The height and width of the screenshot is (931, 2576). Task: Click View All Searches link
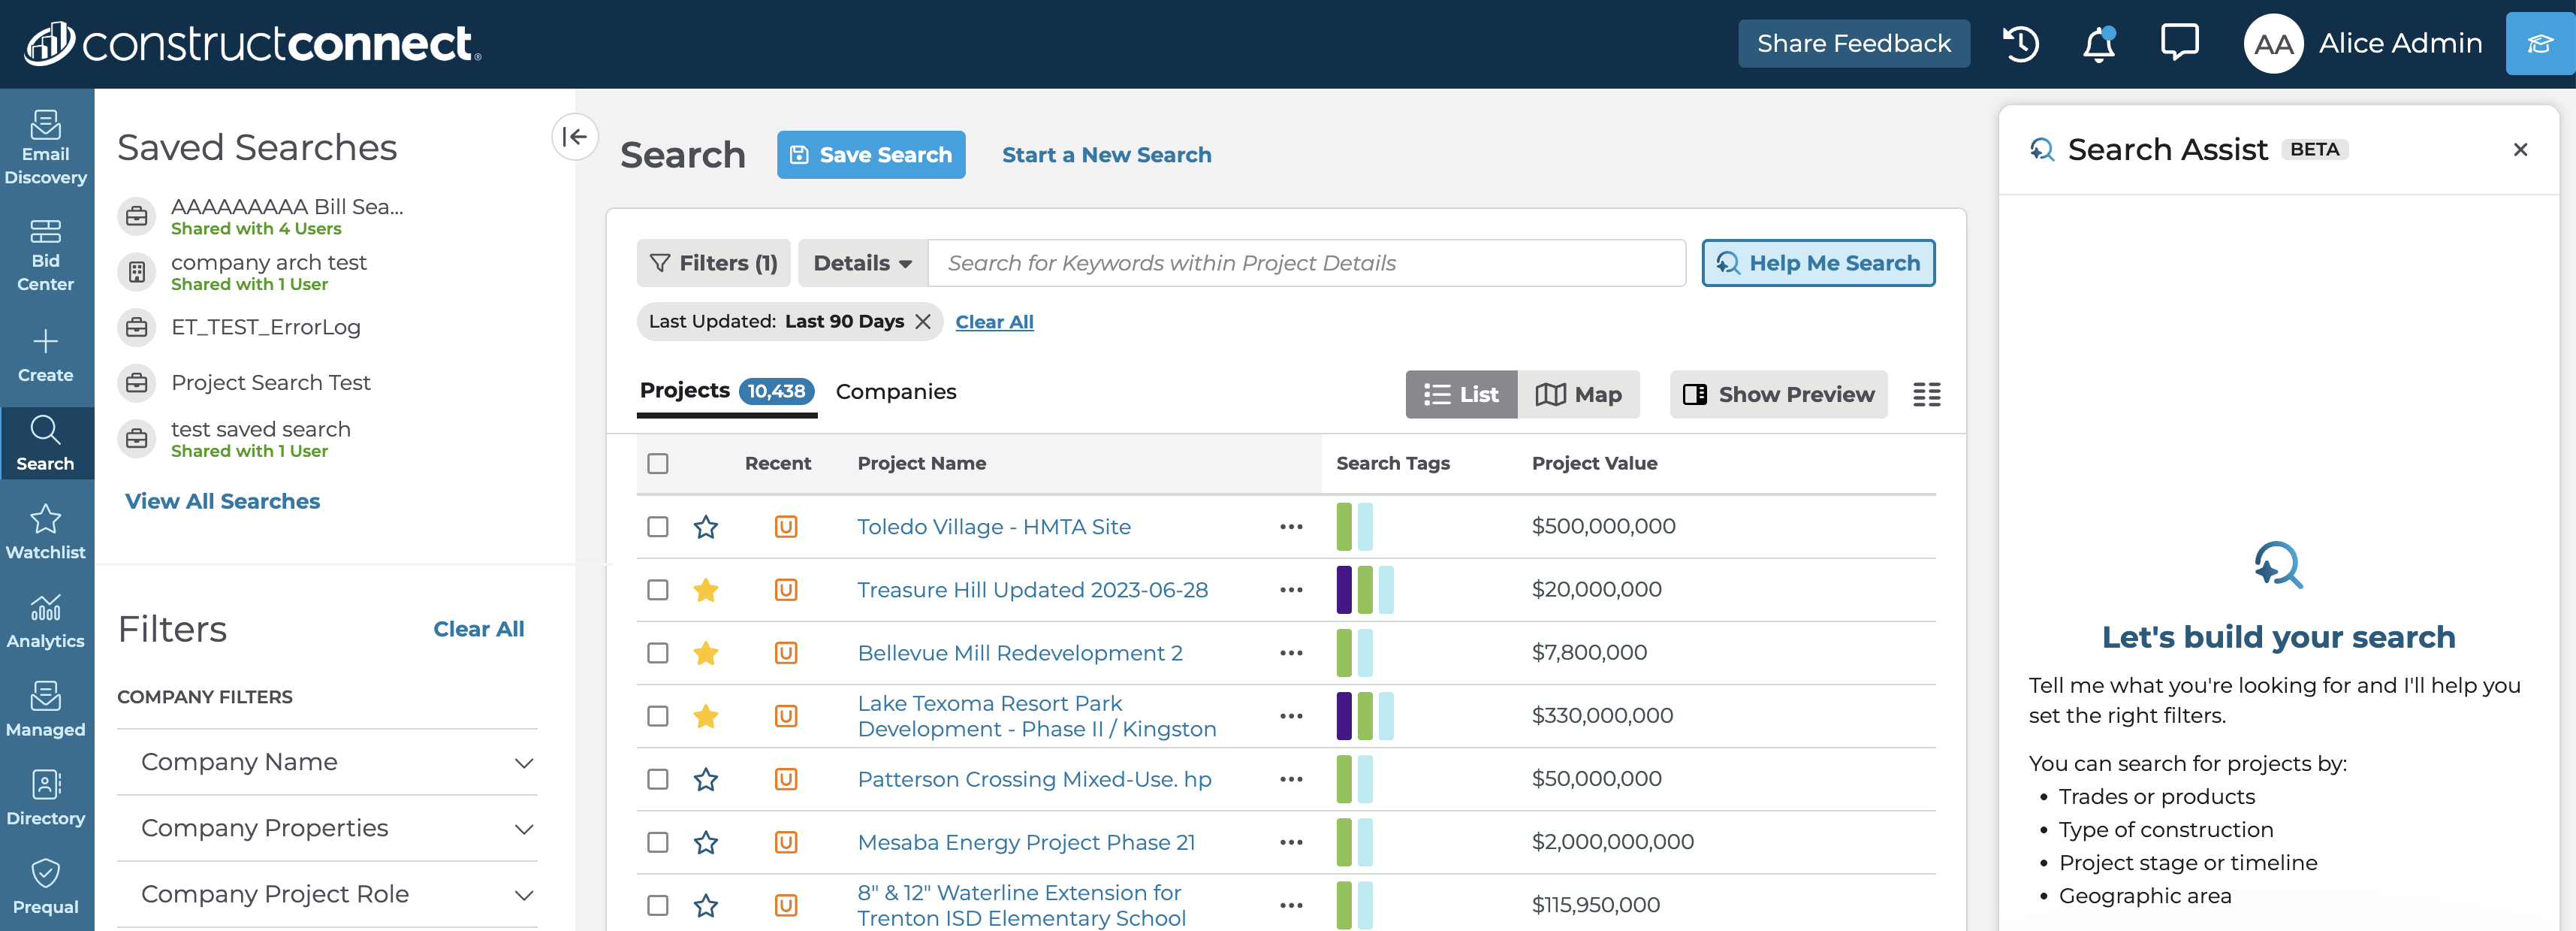coord(222,501)
